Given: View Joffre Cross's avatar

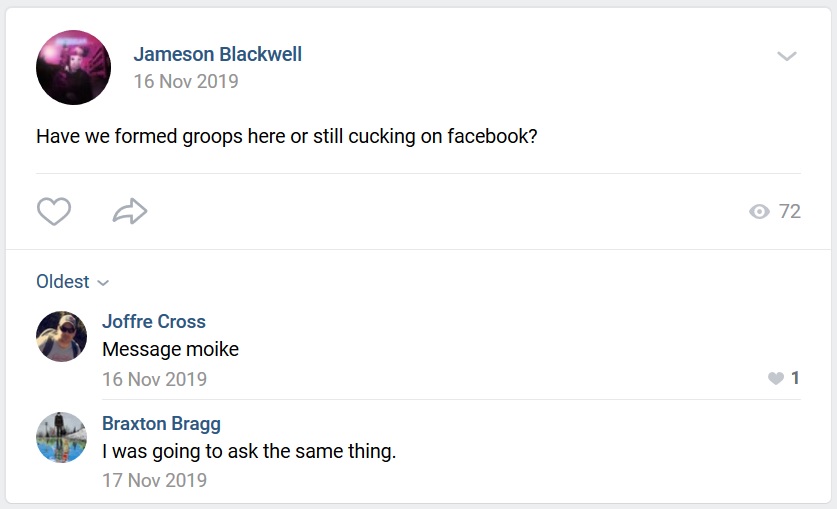Looking at the screenshot, I should [61, 337].
